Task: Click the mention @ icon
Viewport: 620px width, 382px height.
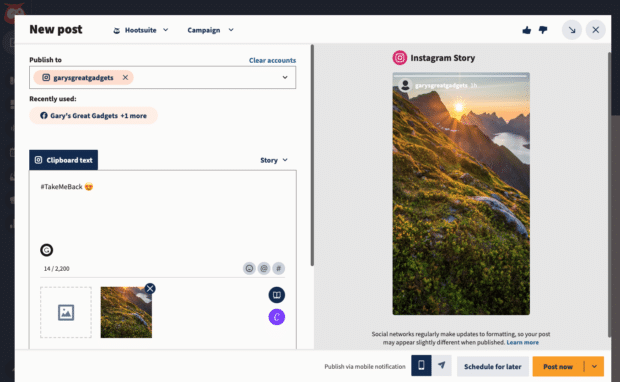Action: coord(264,269)
